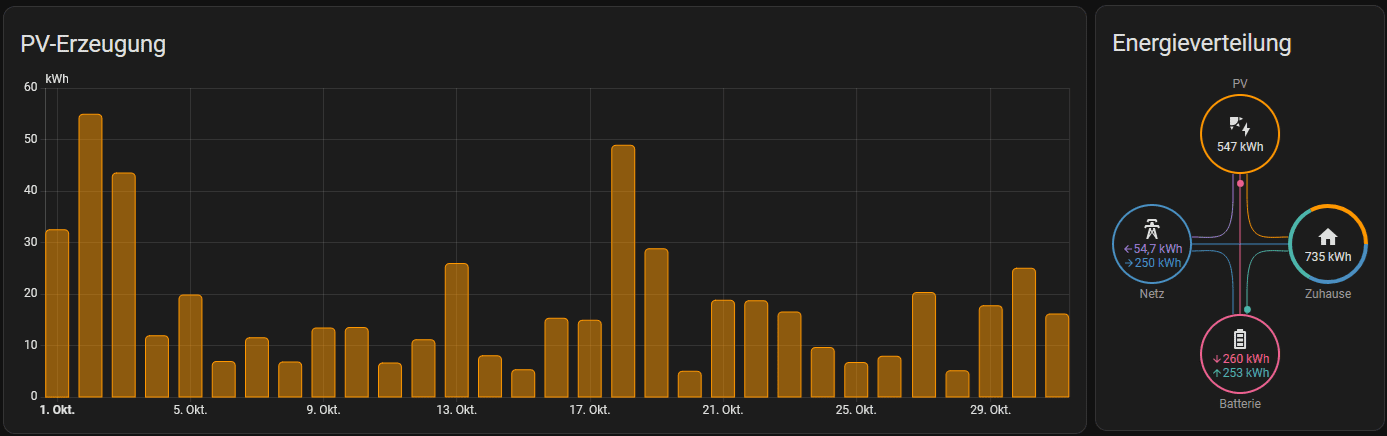The width and height of the screenshot is (1387, 436).
Task: Click the '17. Okt.' axis label
Action: click(590, 411)
